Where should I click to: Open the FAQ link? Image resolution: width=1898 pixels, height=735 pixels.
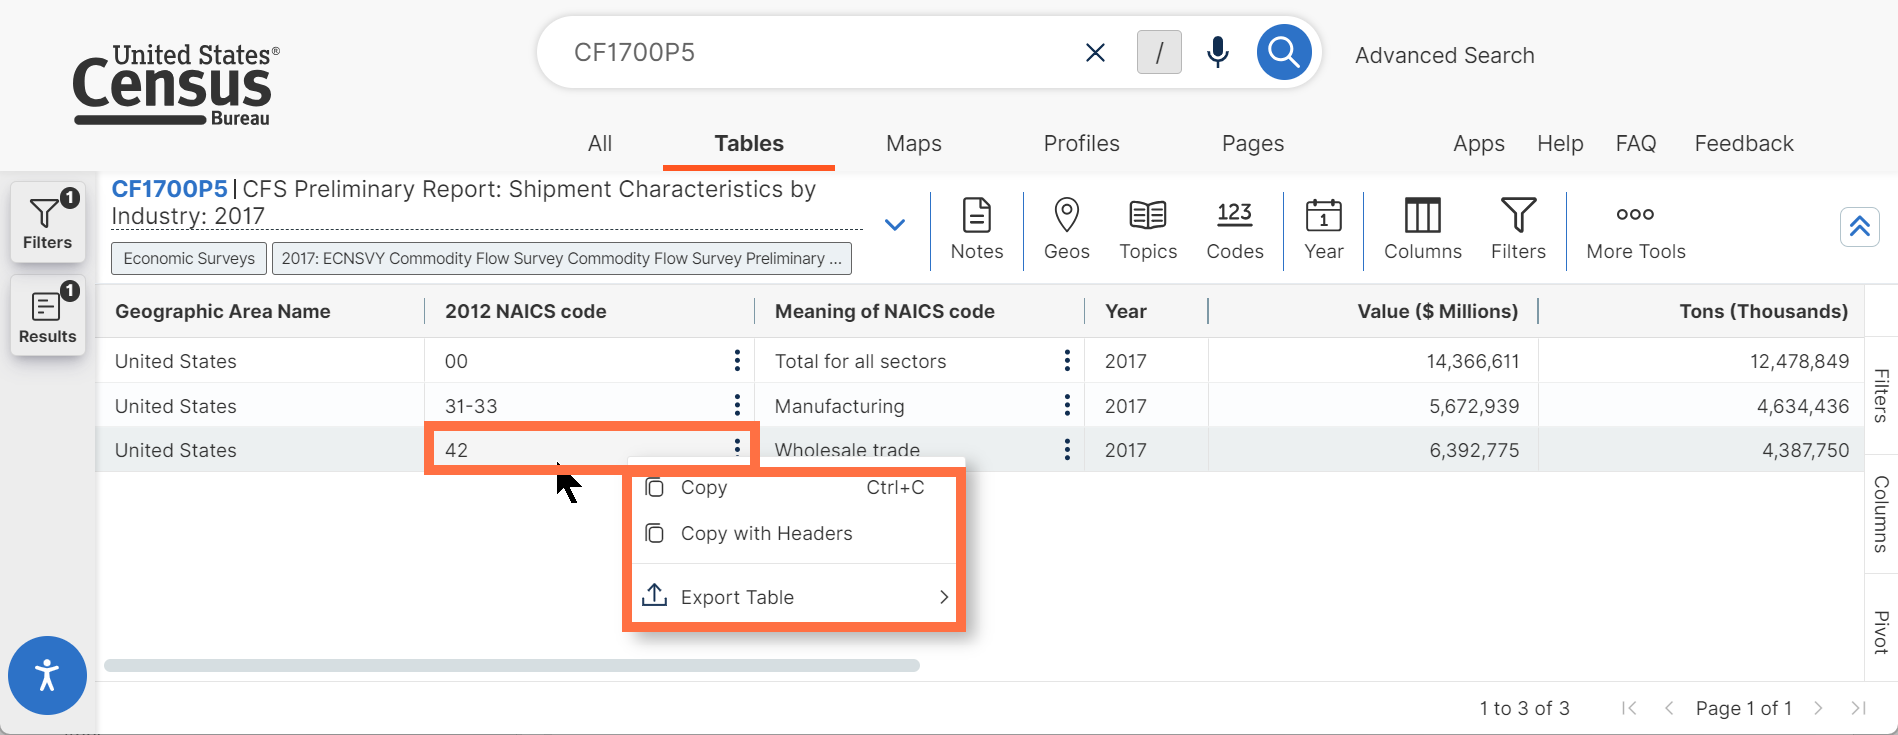coord(1636,143)
